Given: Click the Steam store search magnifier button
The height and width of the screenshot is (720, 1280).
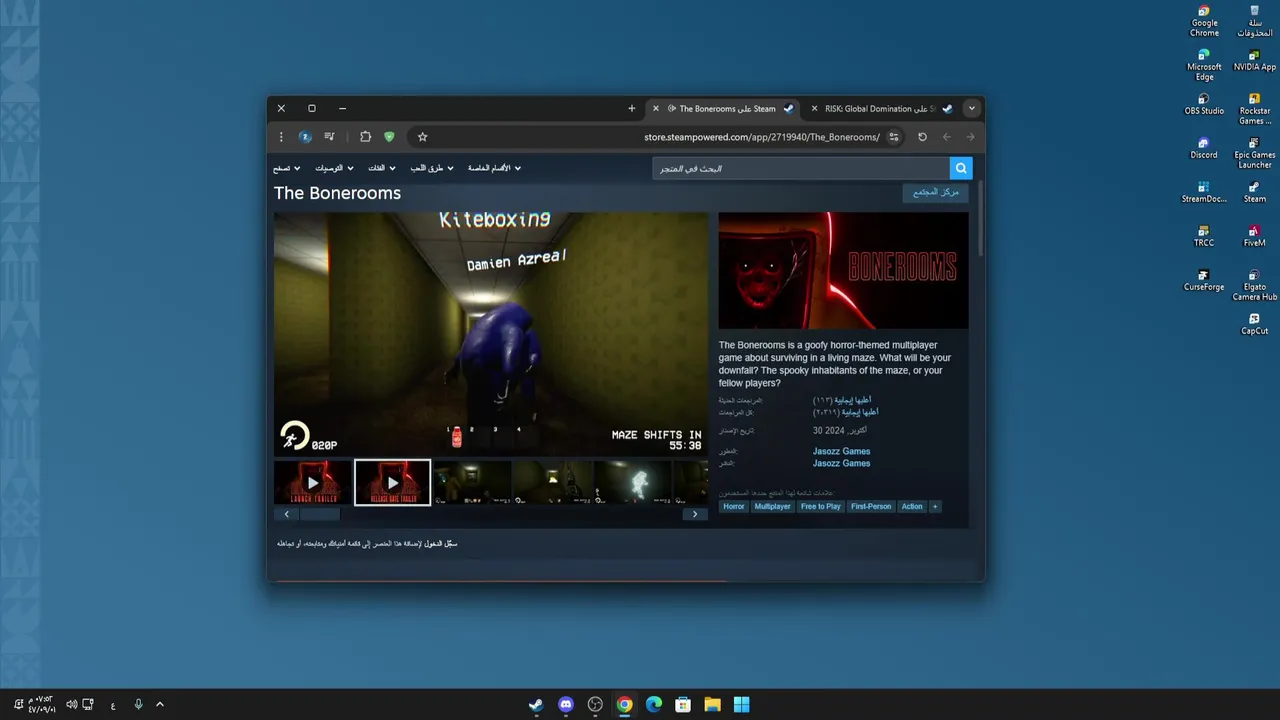Looking at the screenshot, I should (961, 168).
